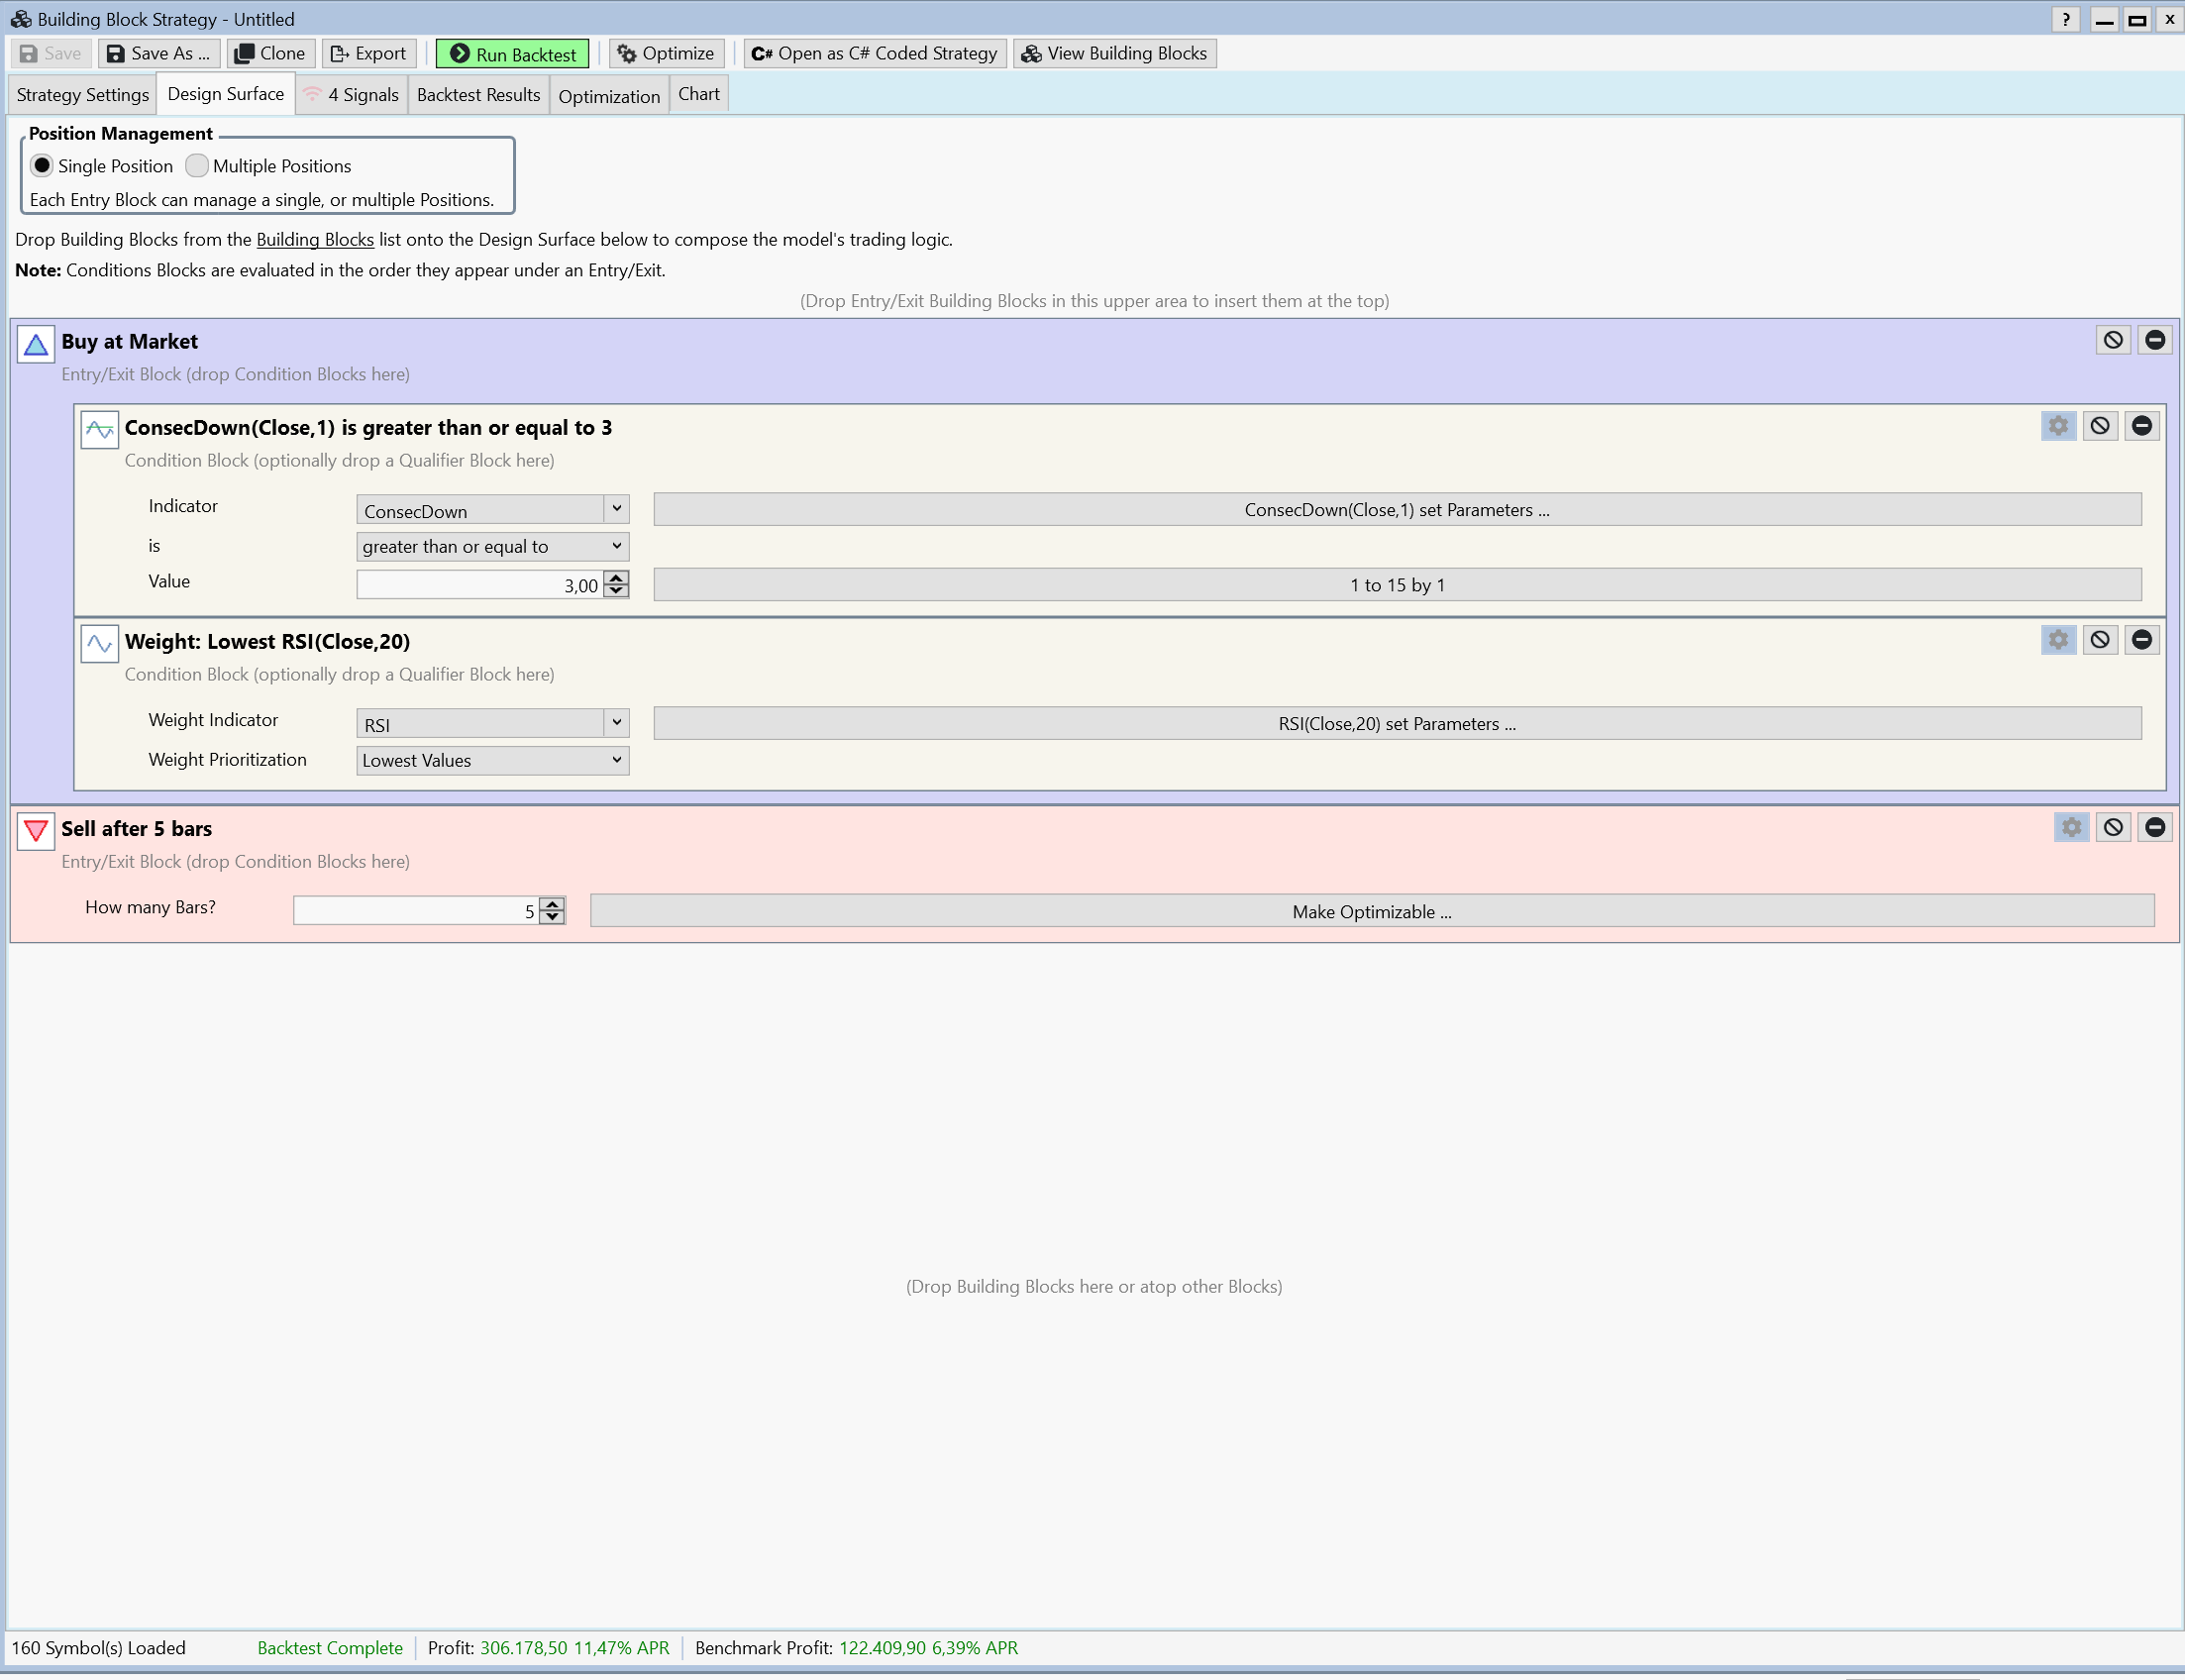Follow the Building Blocks hyperlink

pyautogui.click(x=315, y=240)
